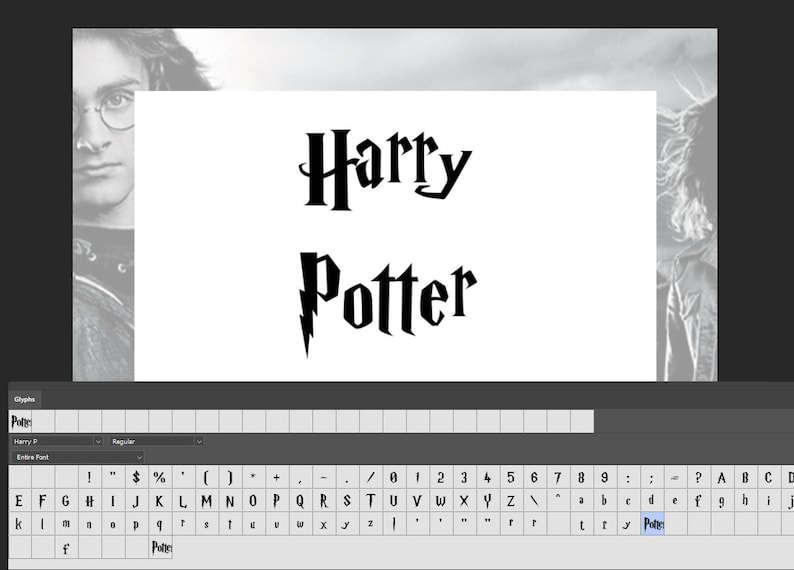Select the uppercase K glyph
Viewport: 794px width, 570px height.
pos(160,501)
